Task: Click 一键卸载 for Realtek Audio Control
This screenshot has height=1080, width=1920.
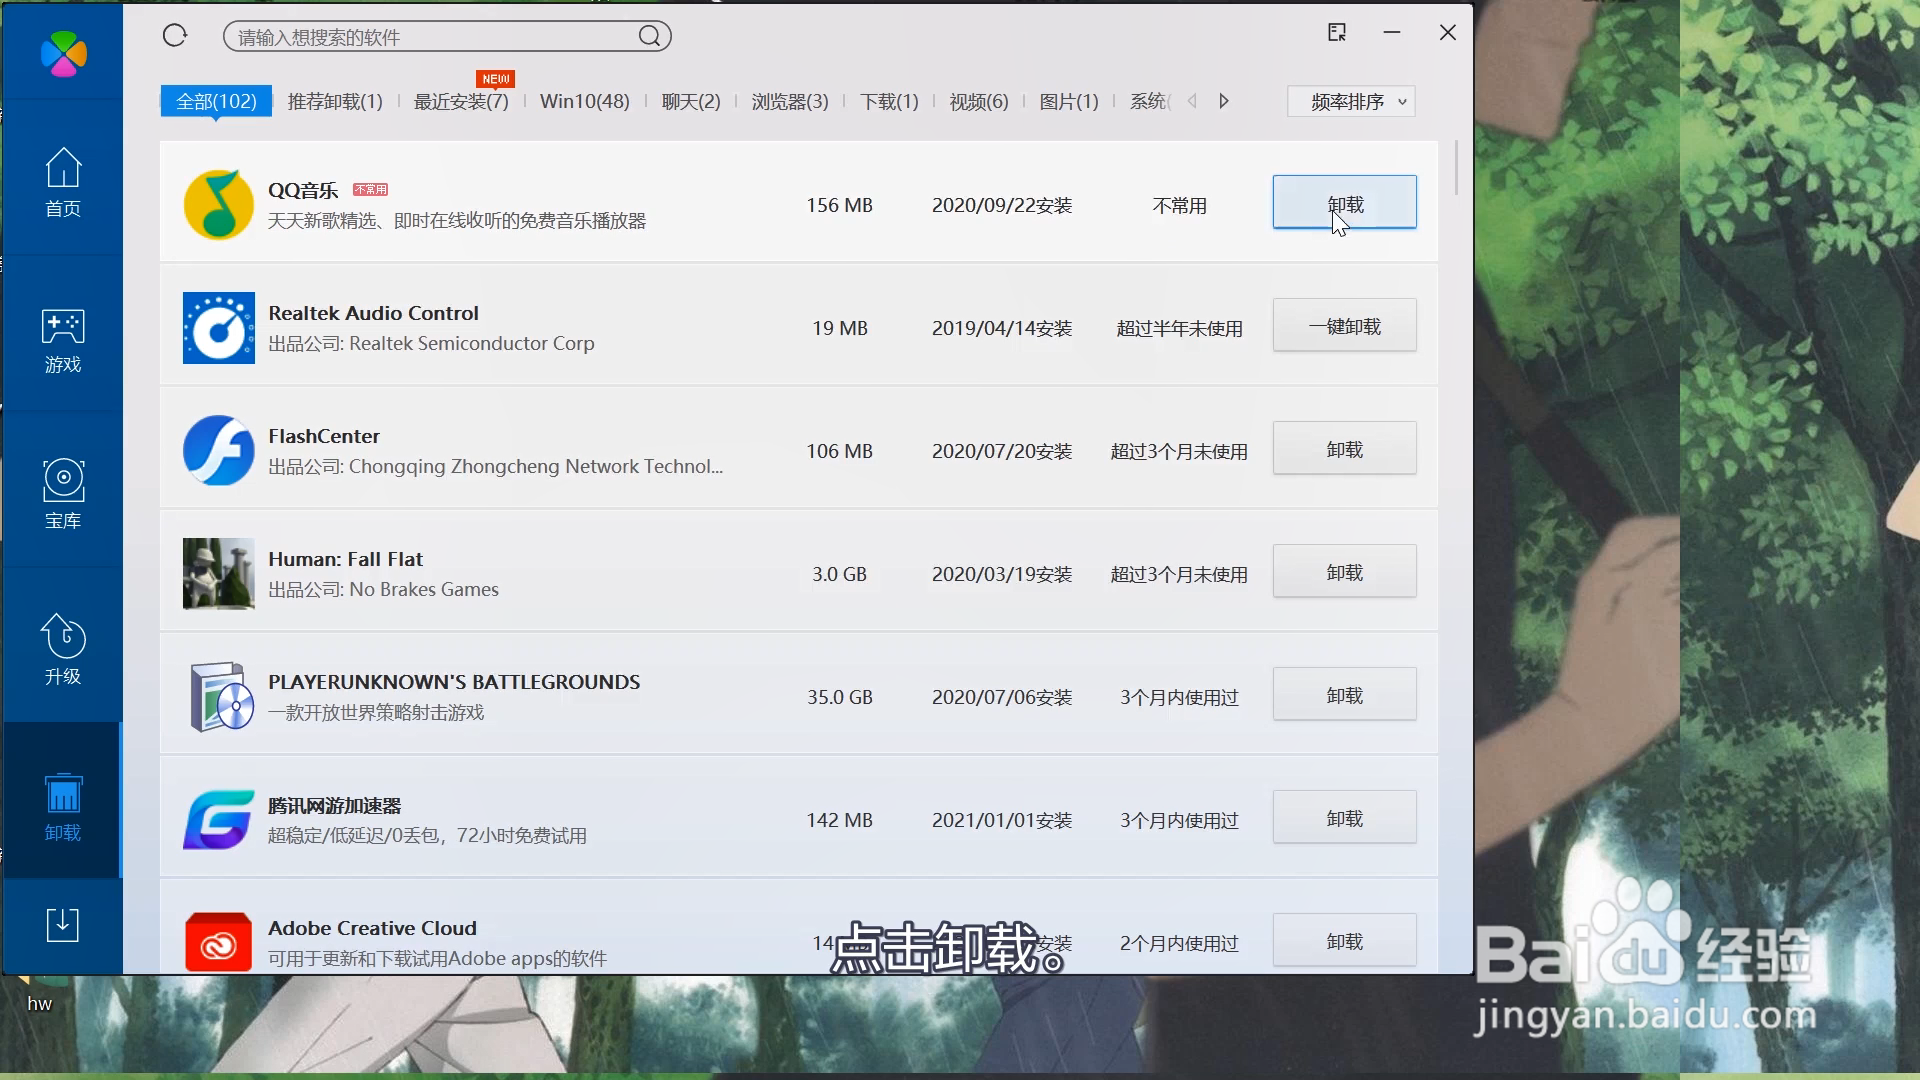Action: 1344,326
